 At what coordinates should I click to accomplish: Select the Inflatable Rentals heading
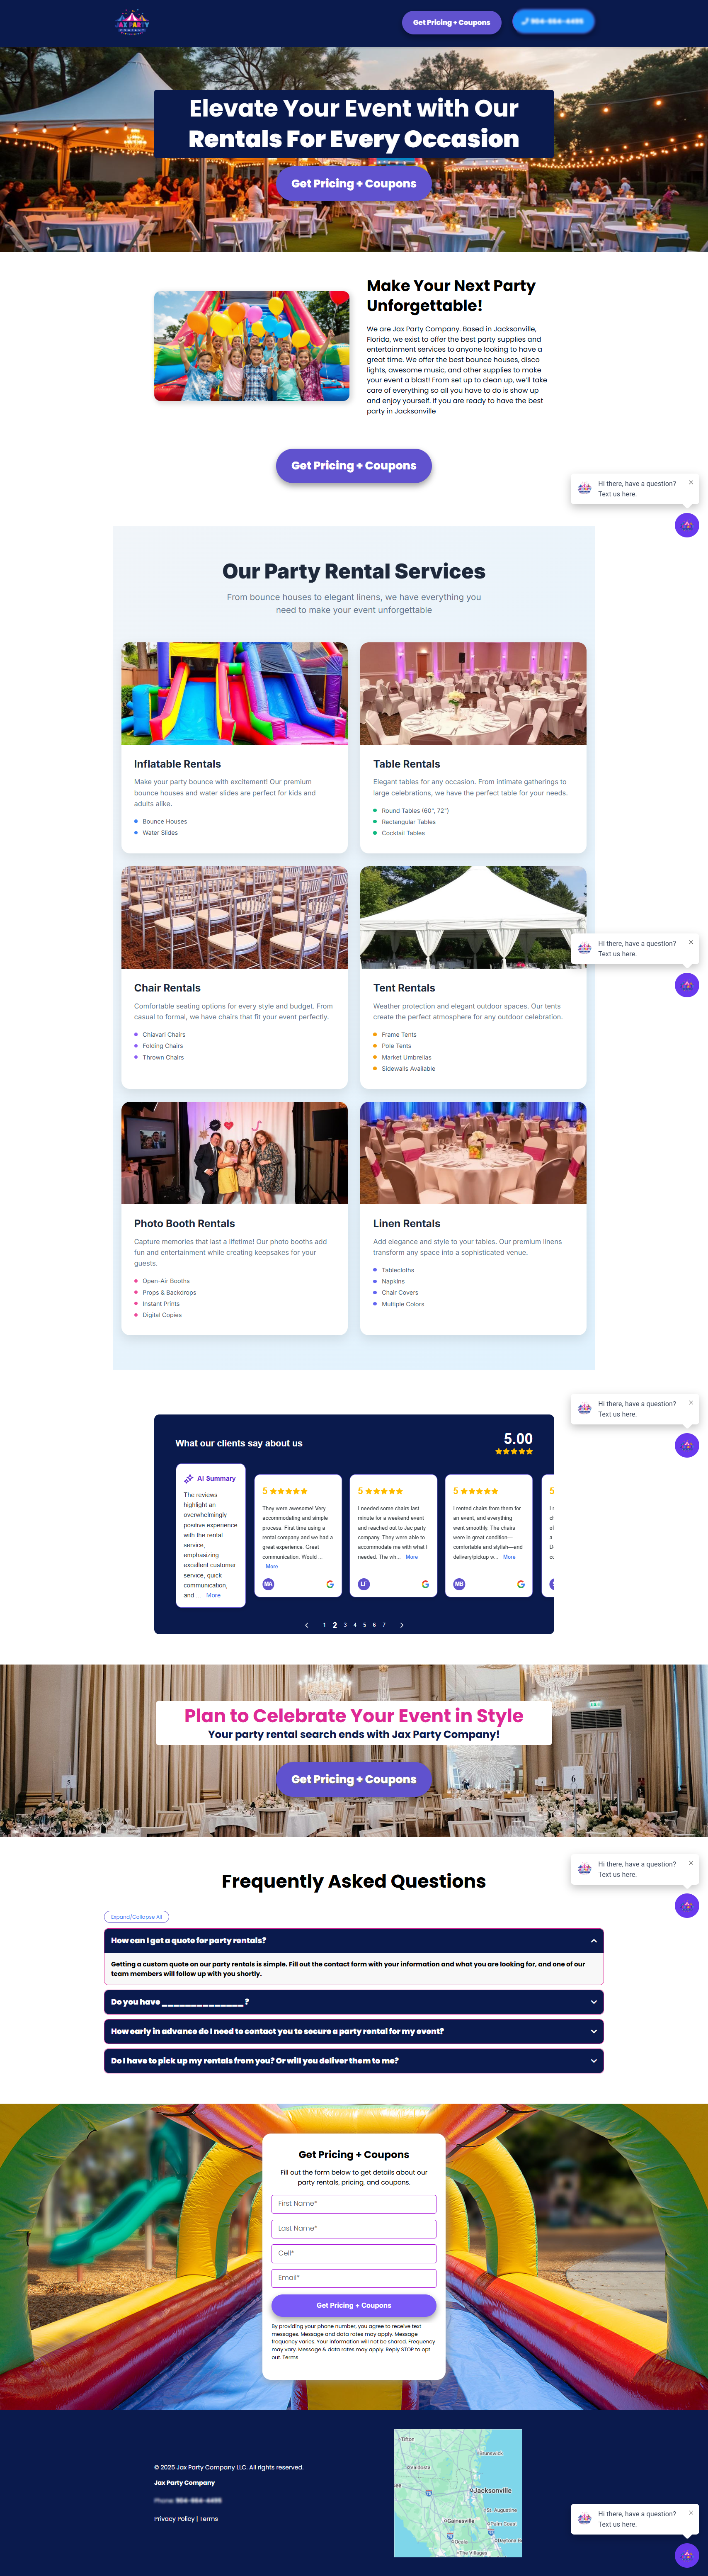[178, 764]
